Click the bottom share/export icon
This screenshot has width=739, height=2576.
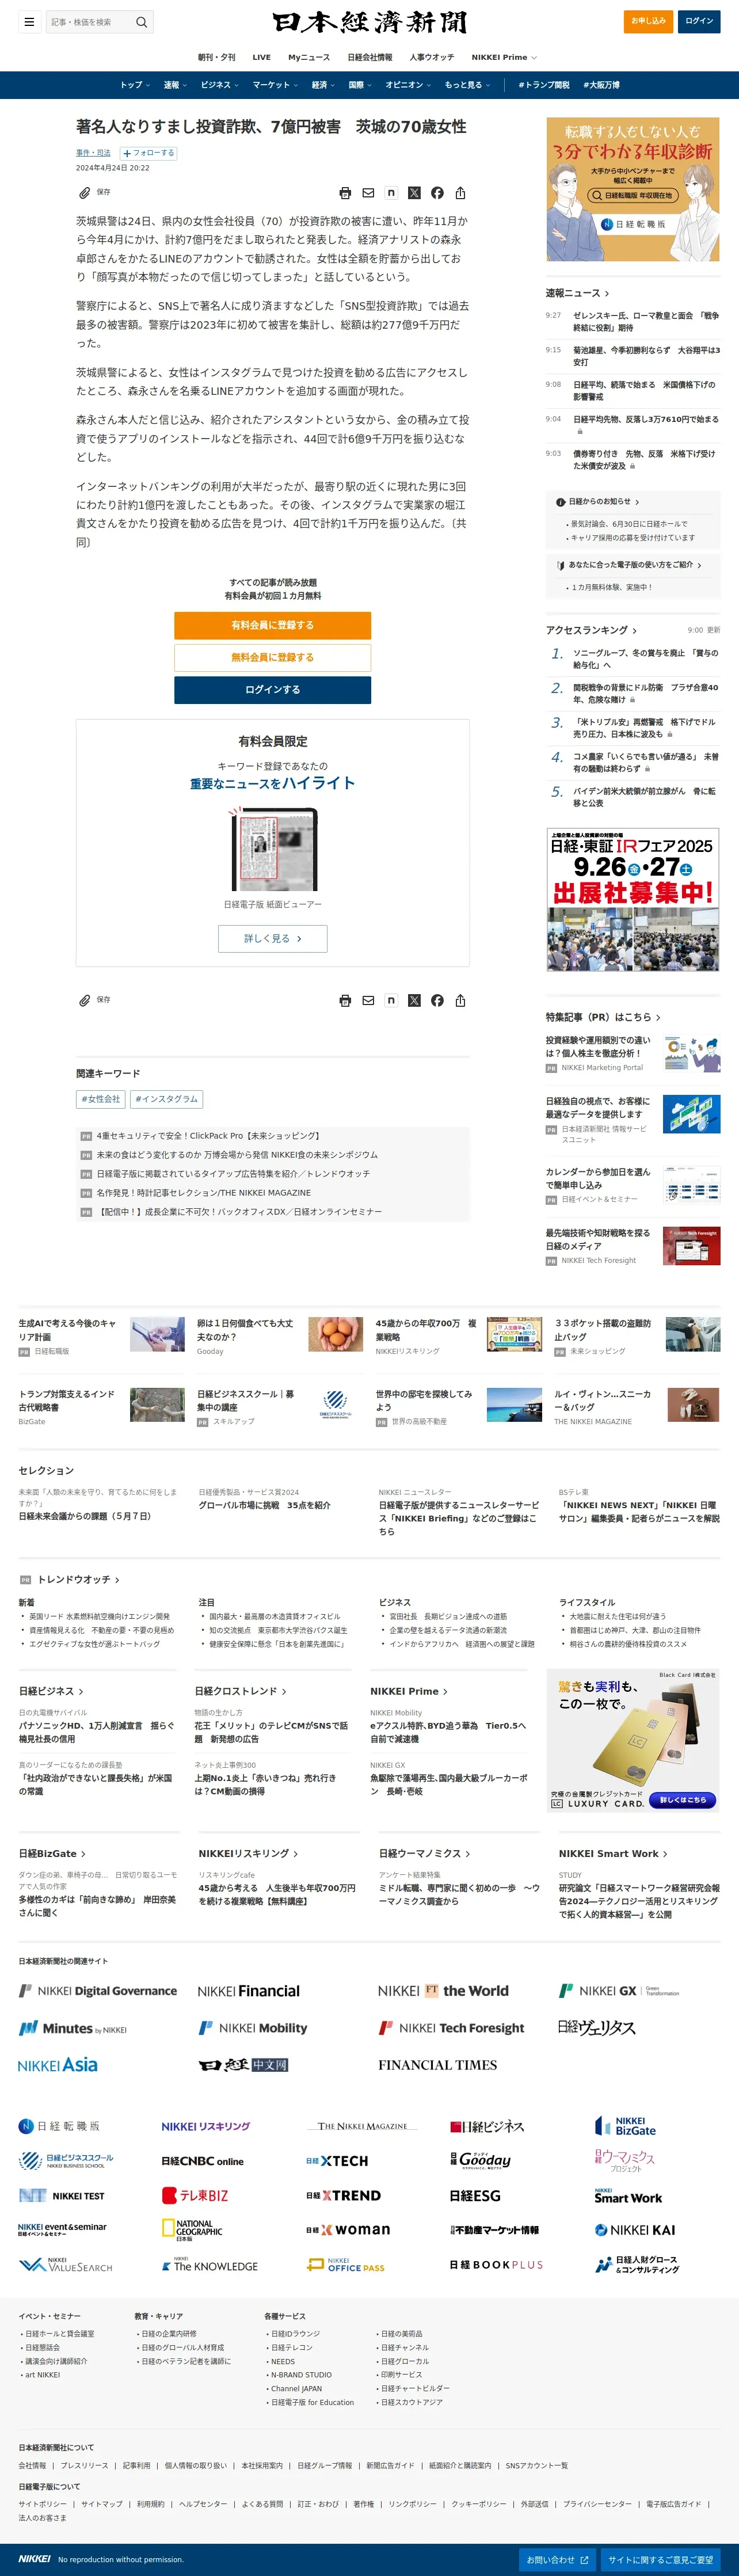click(460, 1000)
